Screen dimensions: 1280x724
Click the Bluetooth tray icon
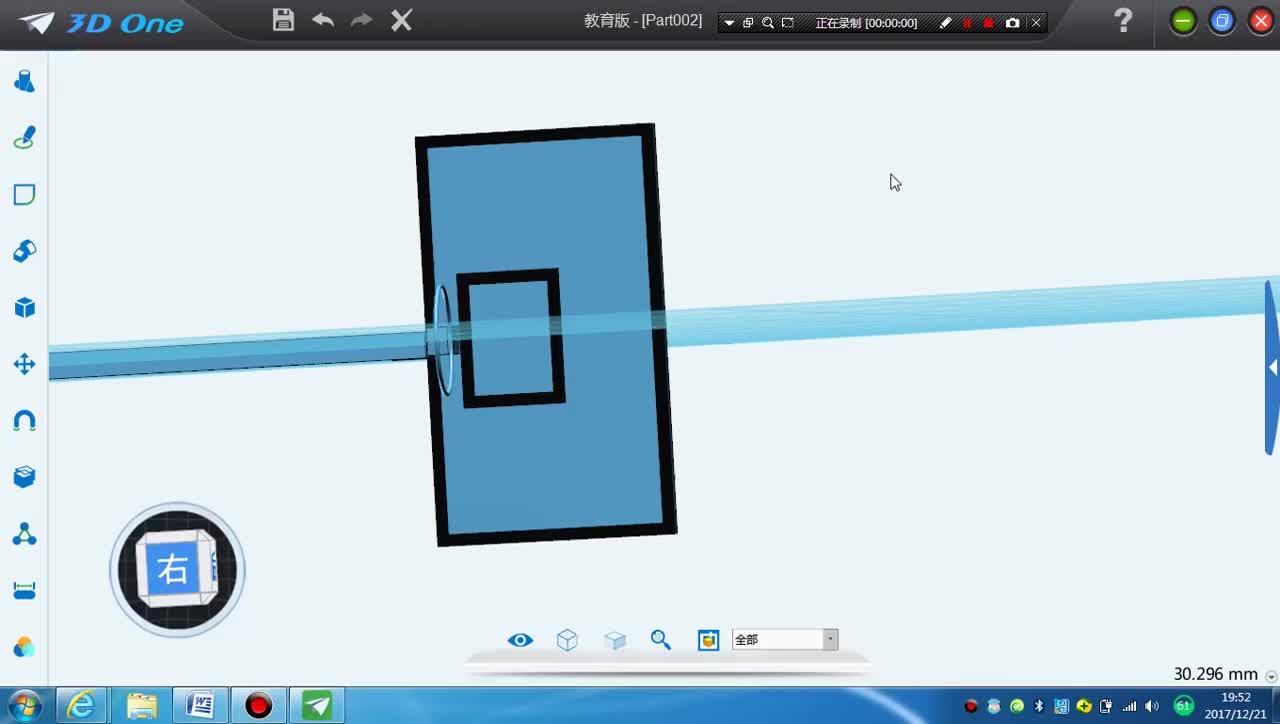[x=1039, y=706]
